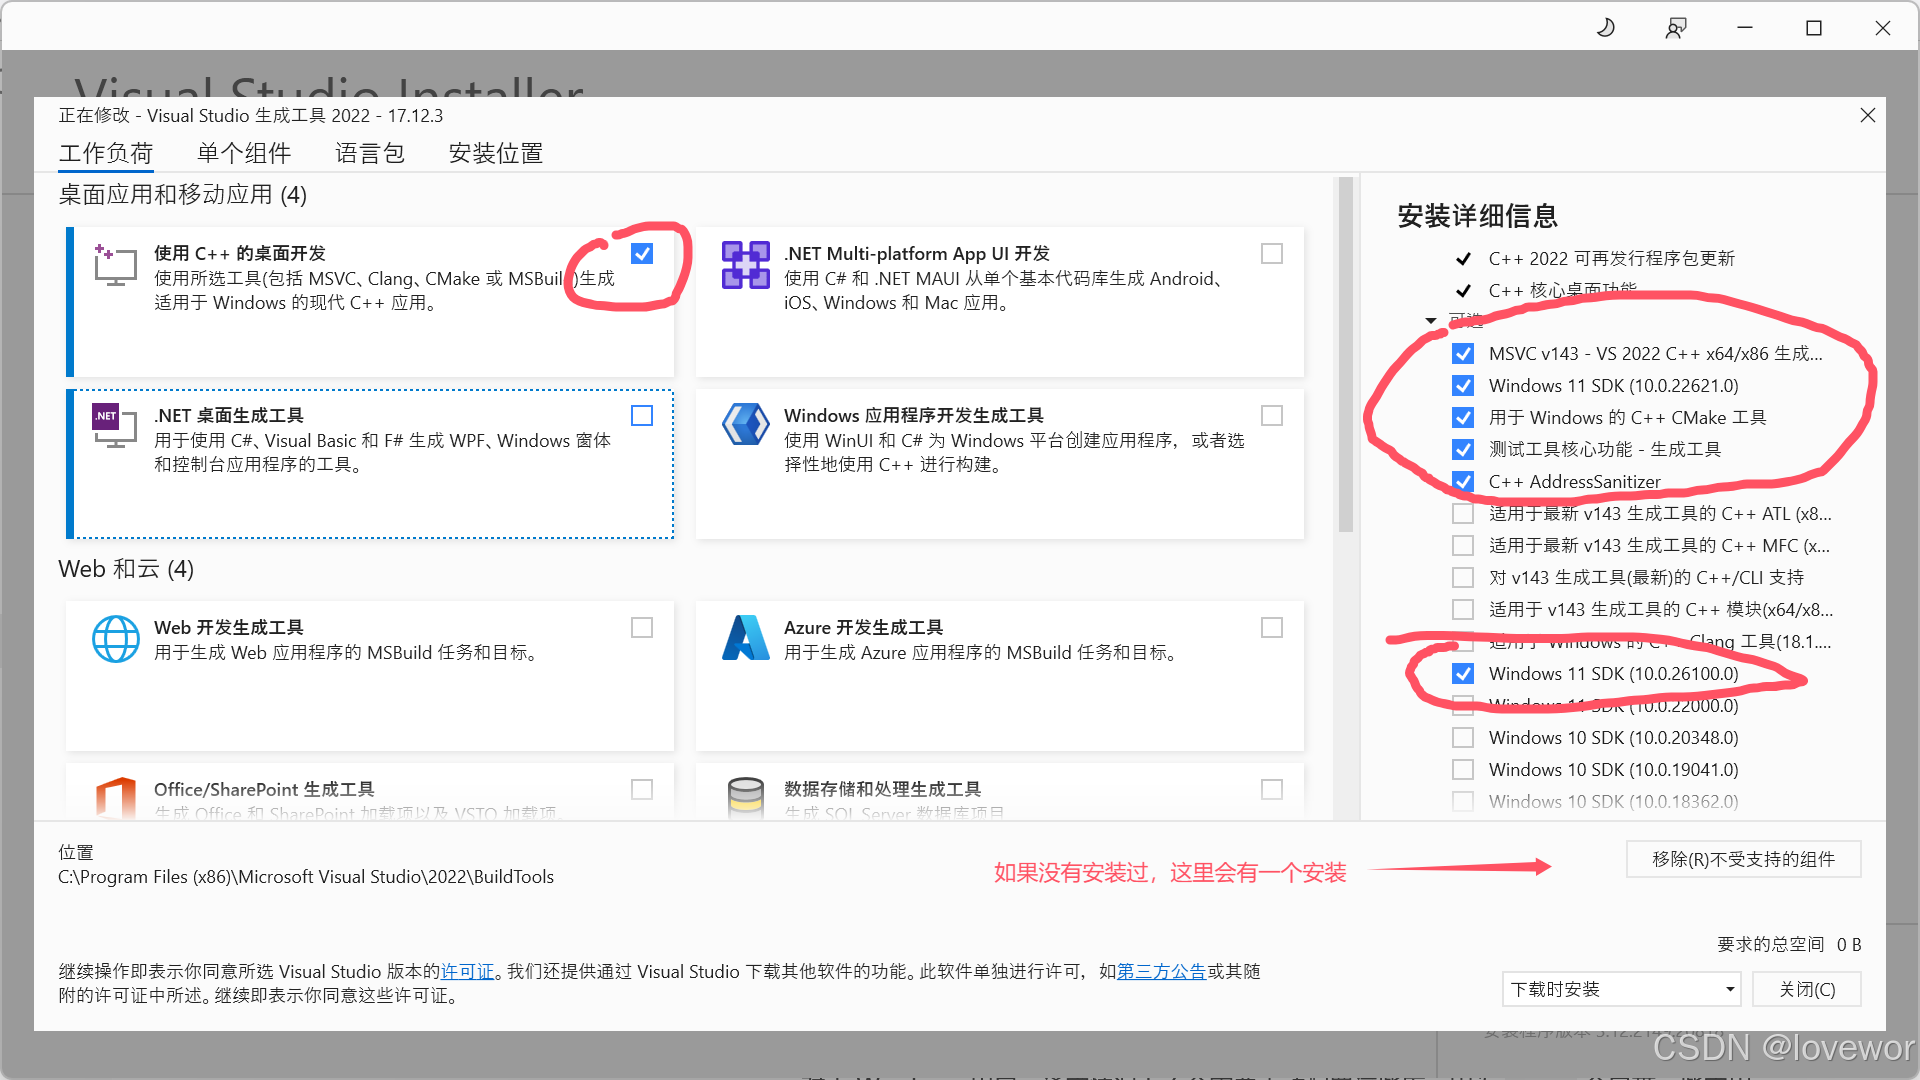
Task: Enable the .NET desktop build tools checkbox
Action: [642, 416]
